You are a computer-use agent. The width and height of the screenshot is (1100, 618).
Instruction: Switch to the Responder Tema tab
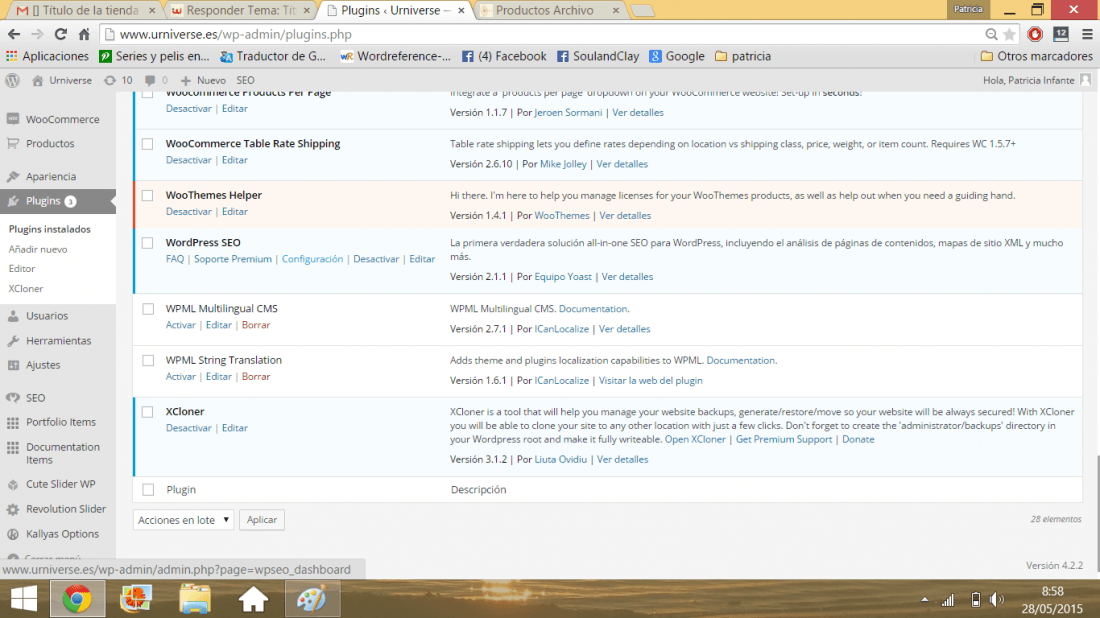(x=241, y=11)
